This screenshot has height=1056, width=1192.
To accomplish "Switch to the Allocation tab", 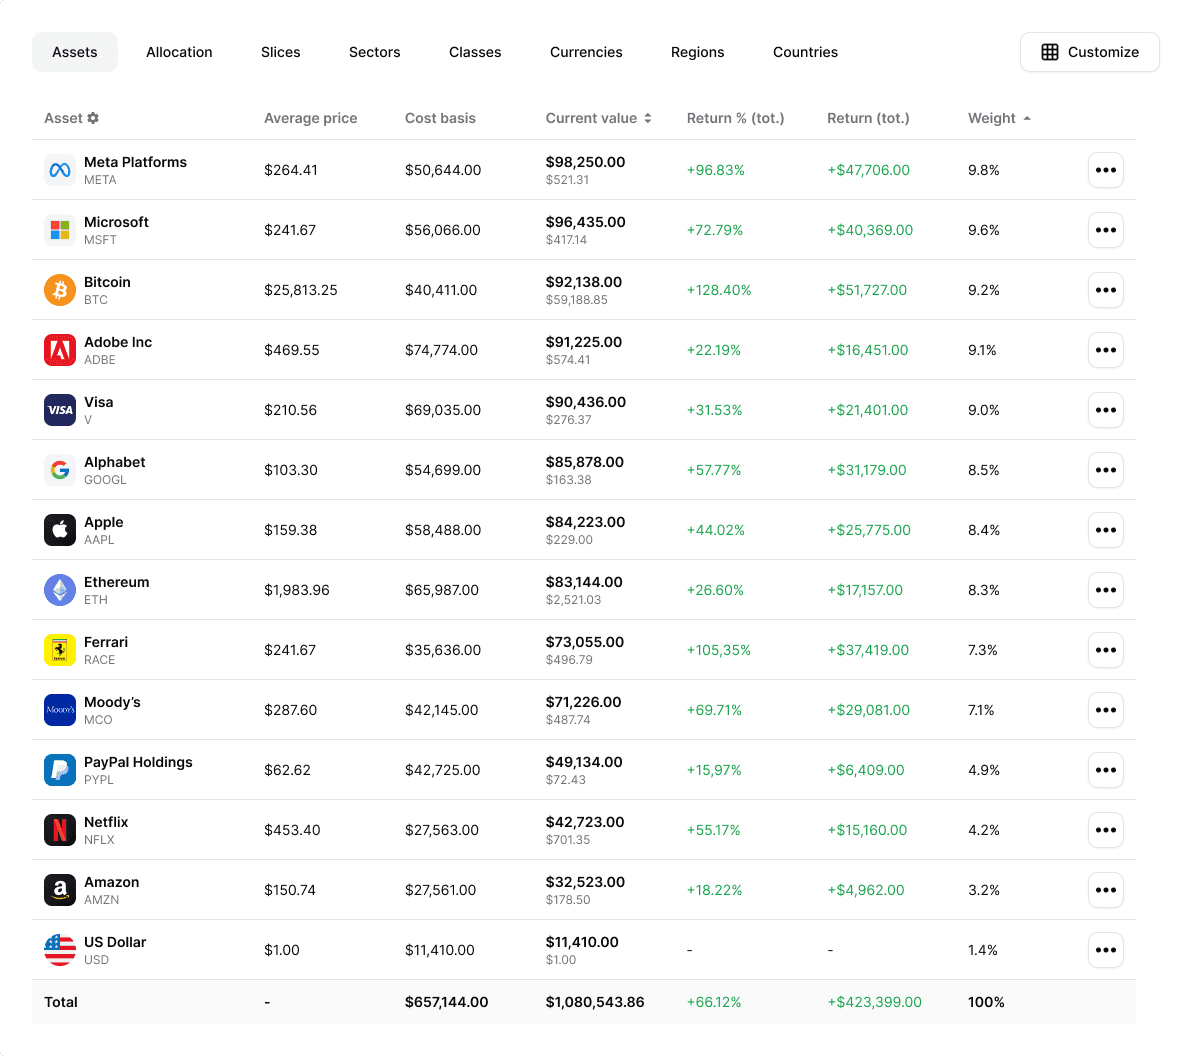I will [179, 52].
